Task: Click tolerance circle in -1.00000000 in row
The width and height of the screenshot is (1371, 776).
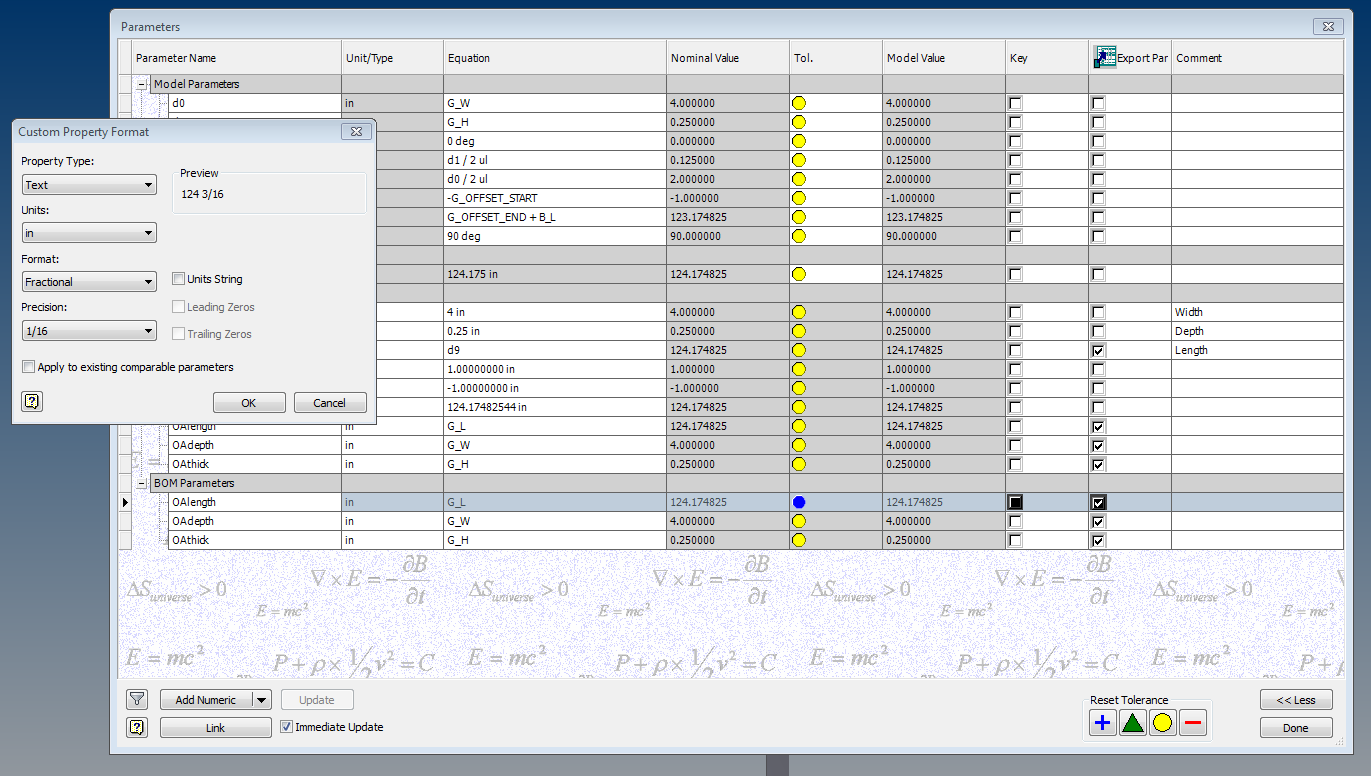Action: point(798,388)
